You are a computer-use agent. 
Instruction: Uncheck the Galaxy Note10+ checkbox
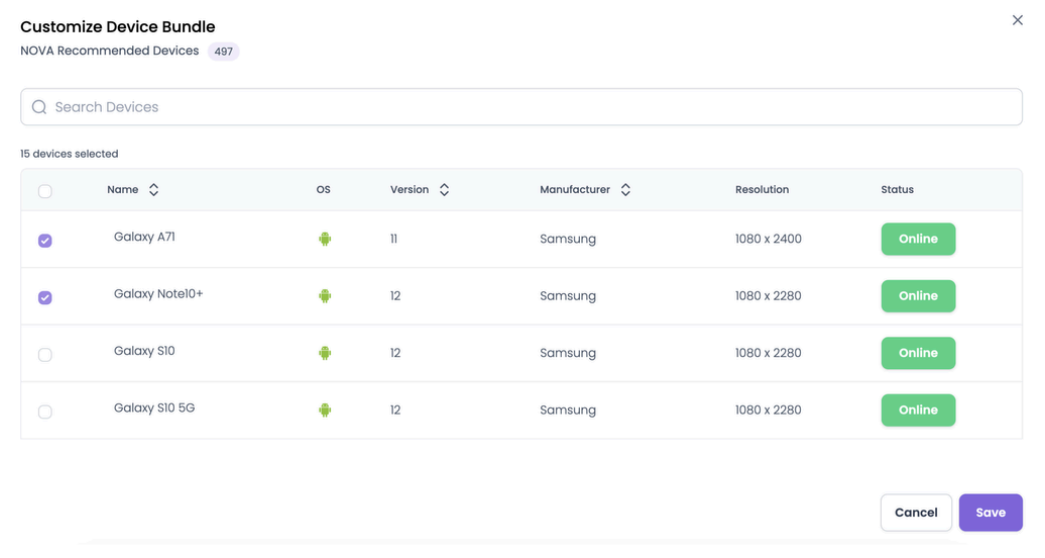[x=45, y=297]
